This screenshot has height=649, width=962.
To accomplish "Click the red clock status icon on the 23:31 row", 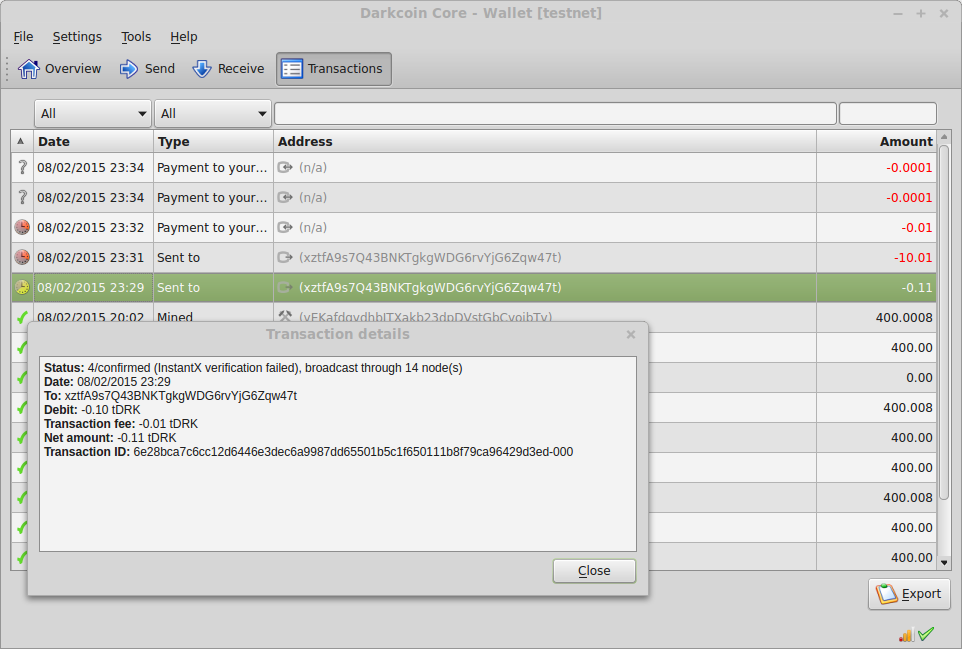I will (x=22, y=257).
